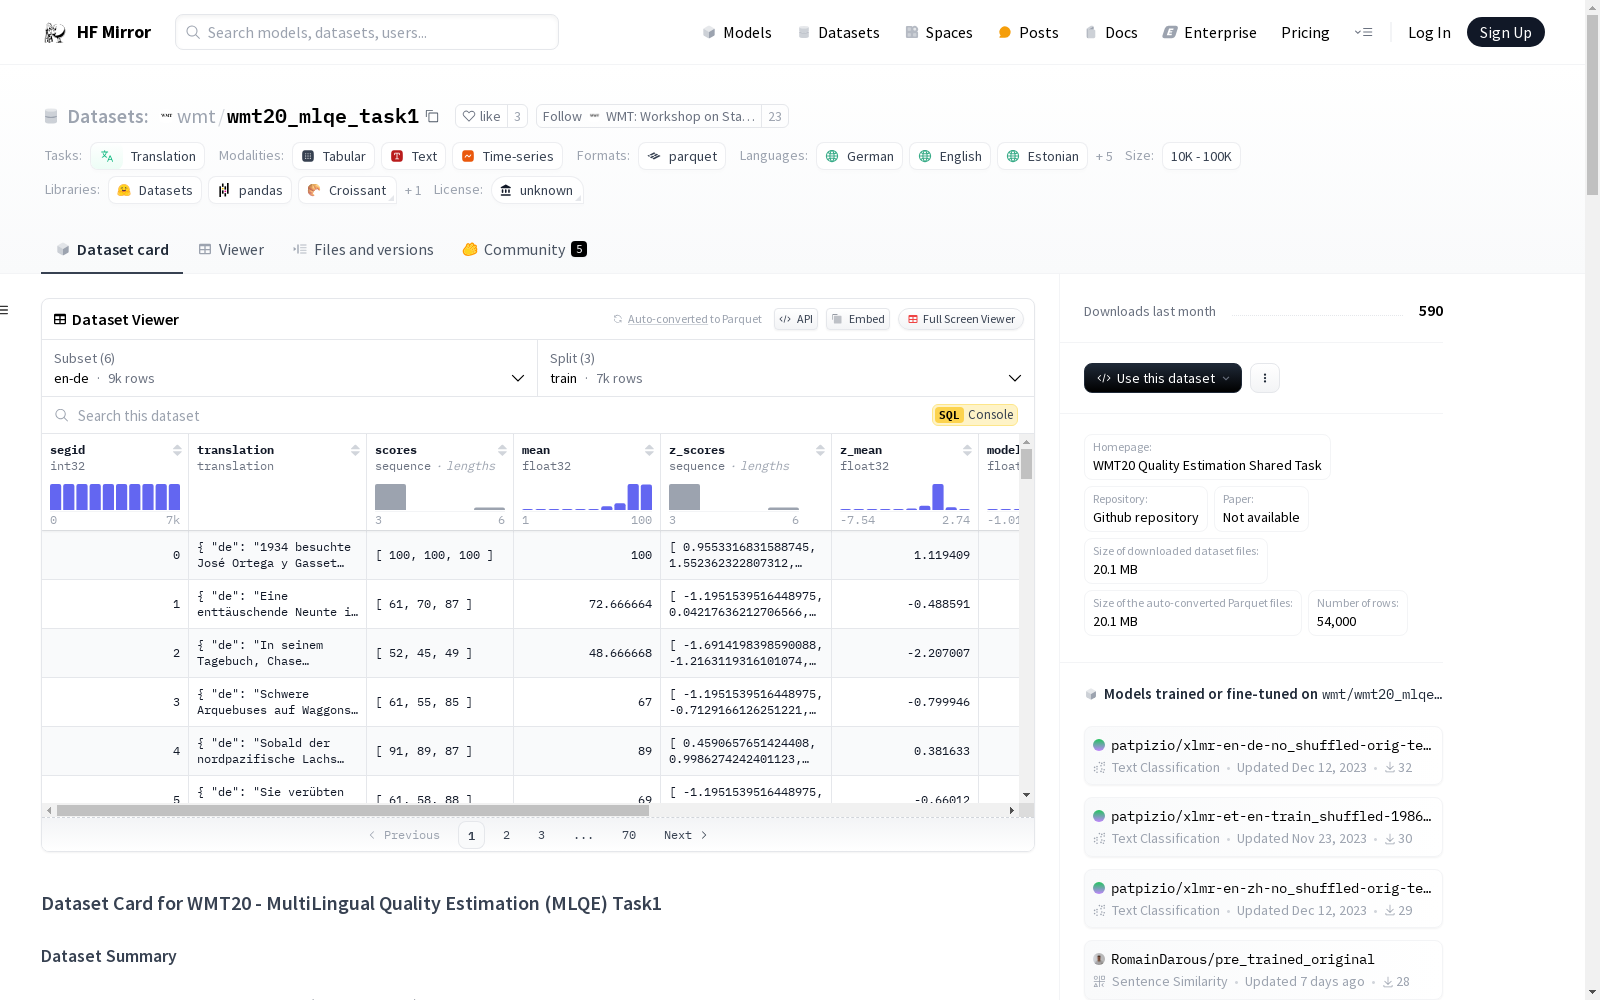Open Enterprise in the top navigation
This screenshot has height=1000, width=1600.
[1209, 32]
